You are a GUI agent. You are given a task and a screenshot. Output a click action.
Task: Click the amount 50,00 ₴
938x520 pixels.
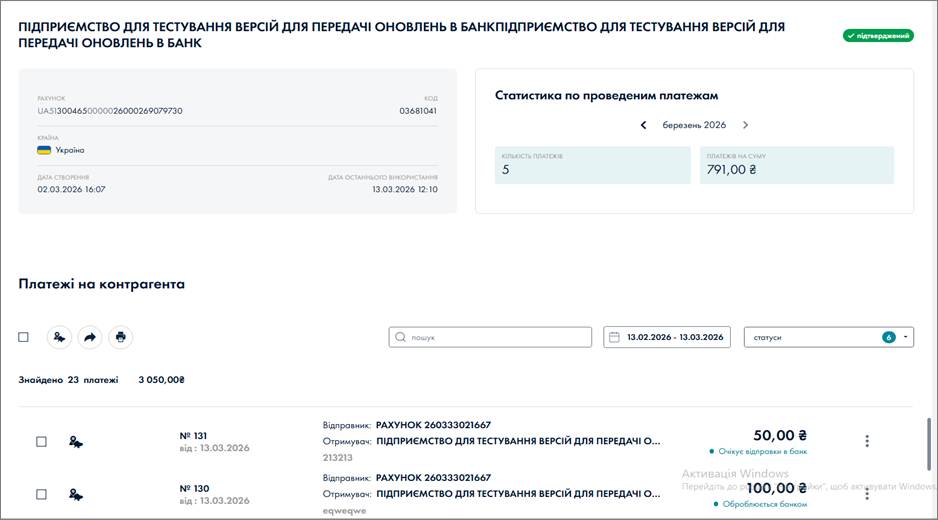[x=780, y=436]
